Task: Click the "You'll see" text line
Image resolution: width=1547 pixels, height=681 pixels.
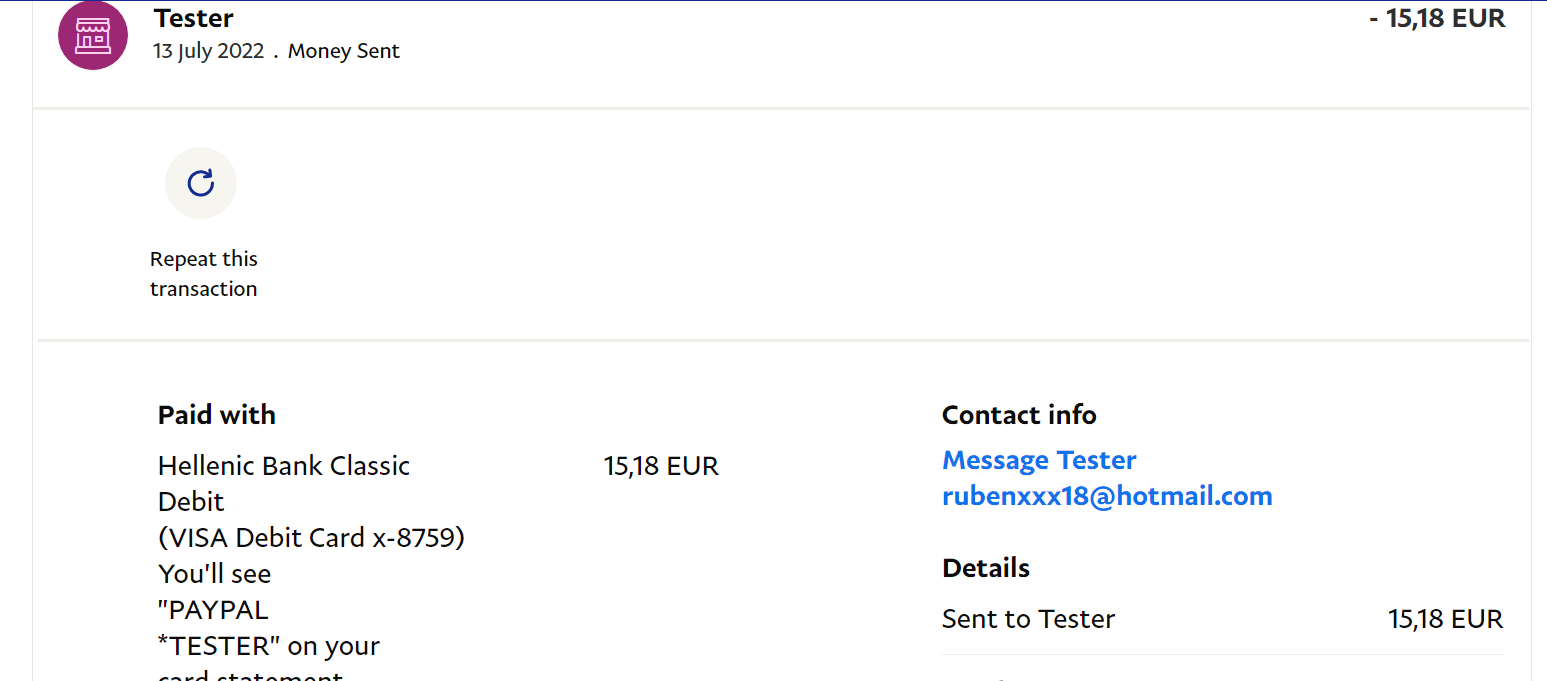Action: (215, 574)
